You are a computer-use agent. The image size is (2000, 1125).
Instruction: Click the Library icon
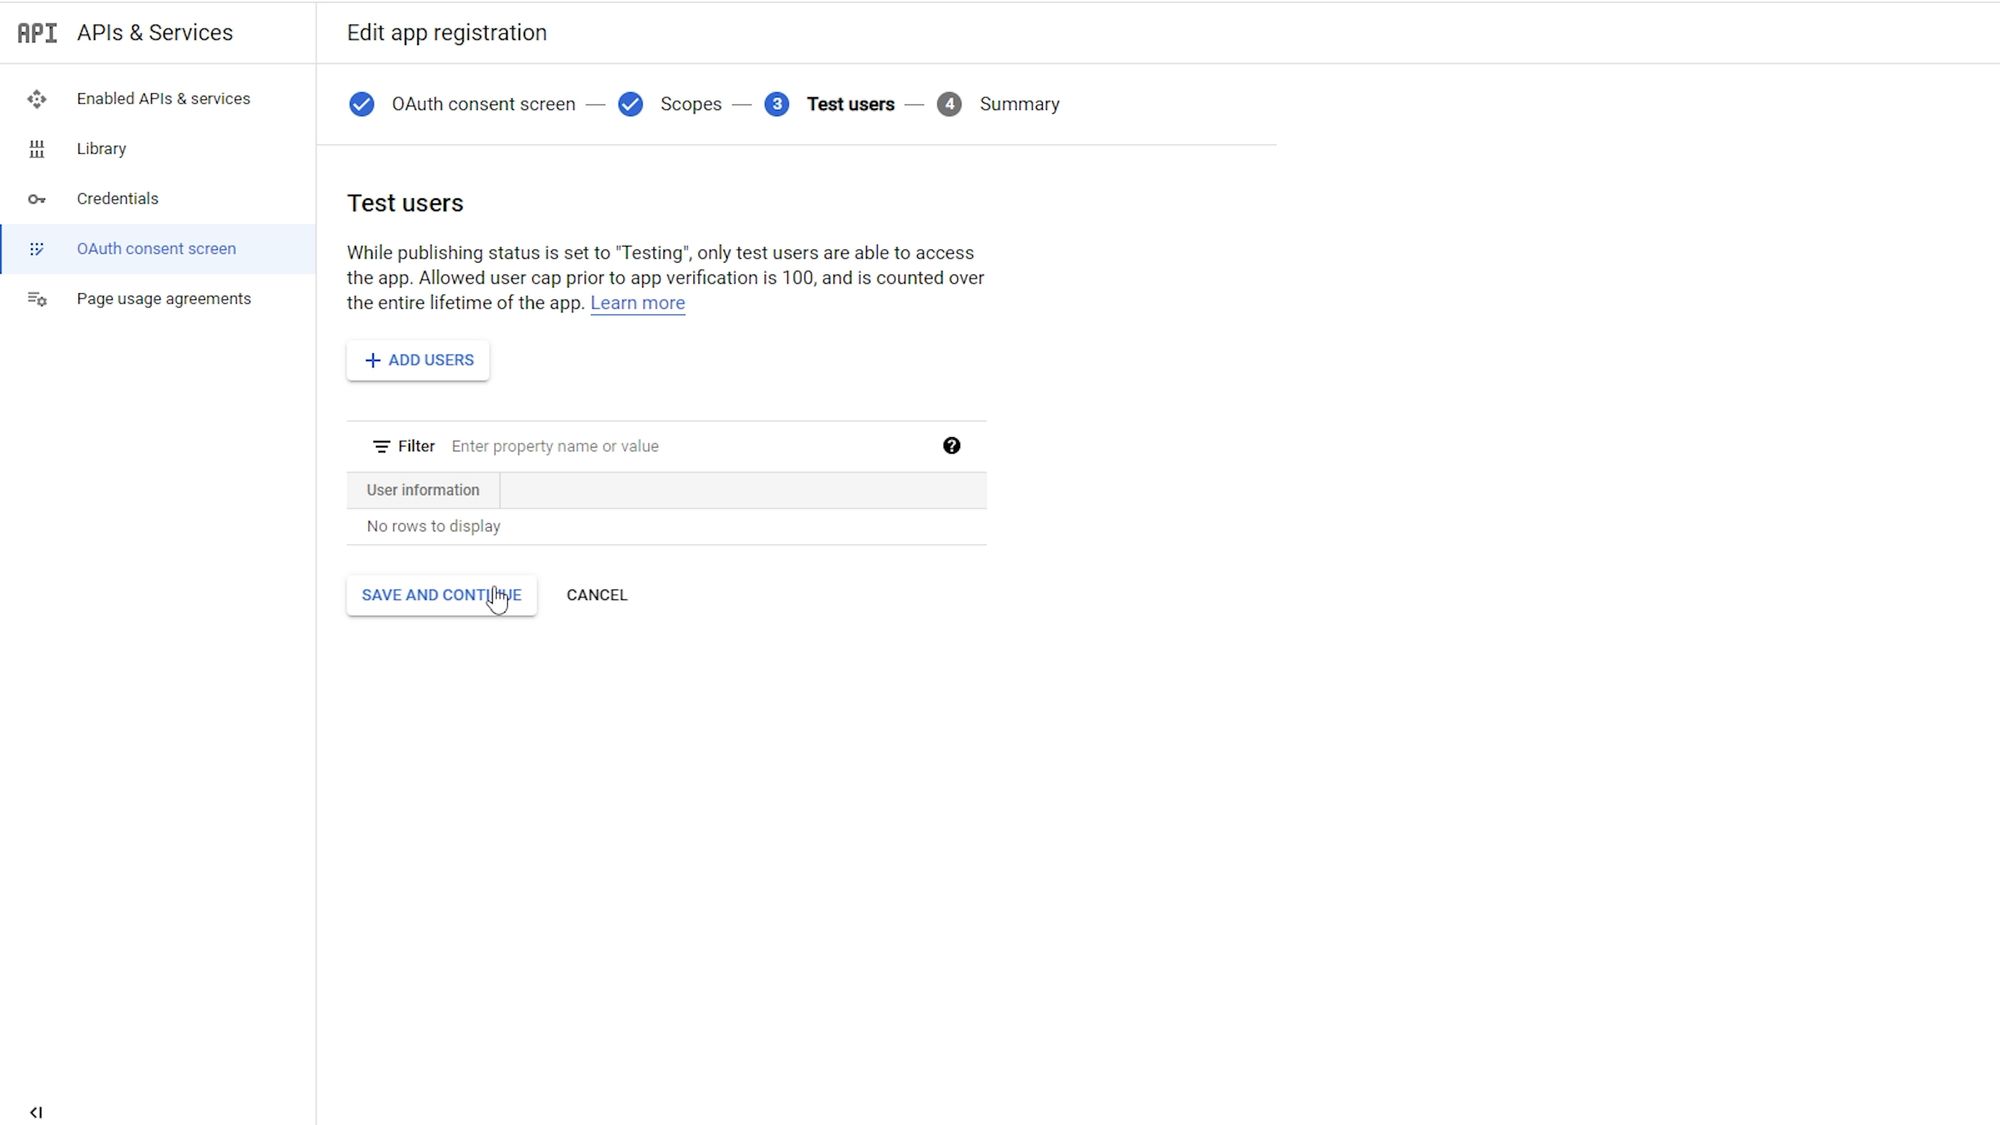(x=37, y=148)
